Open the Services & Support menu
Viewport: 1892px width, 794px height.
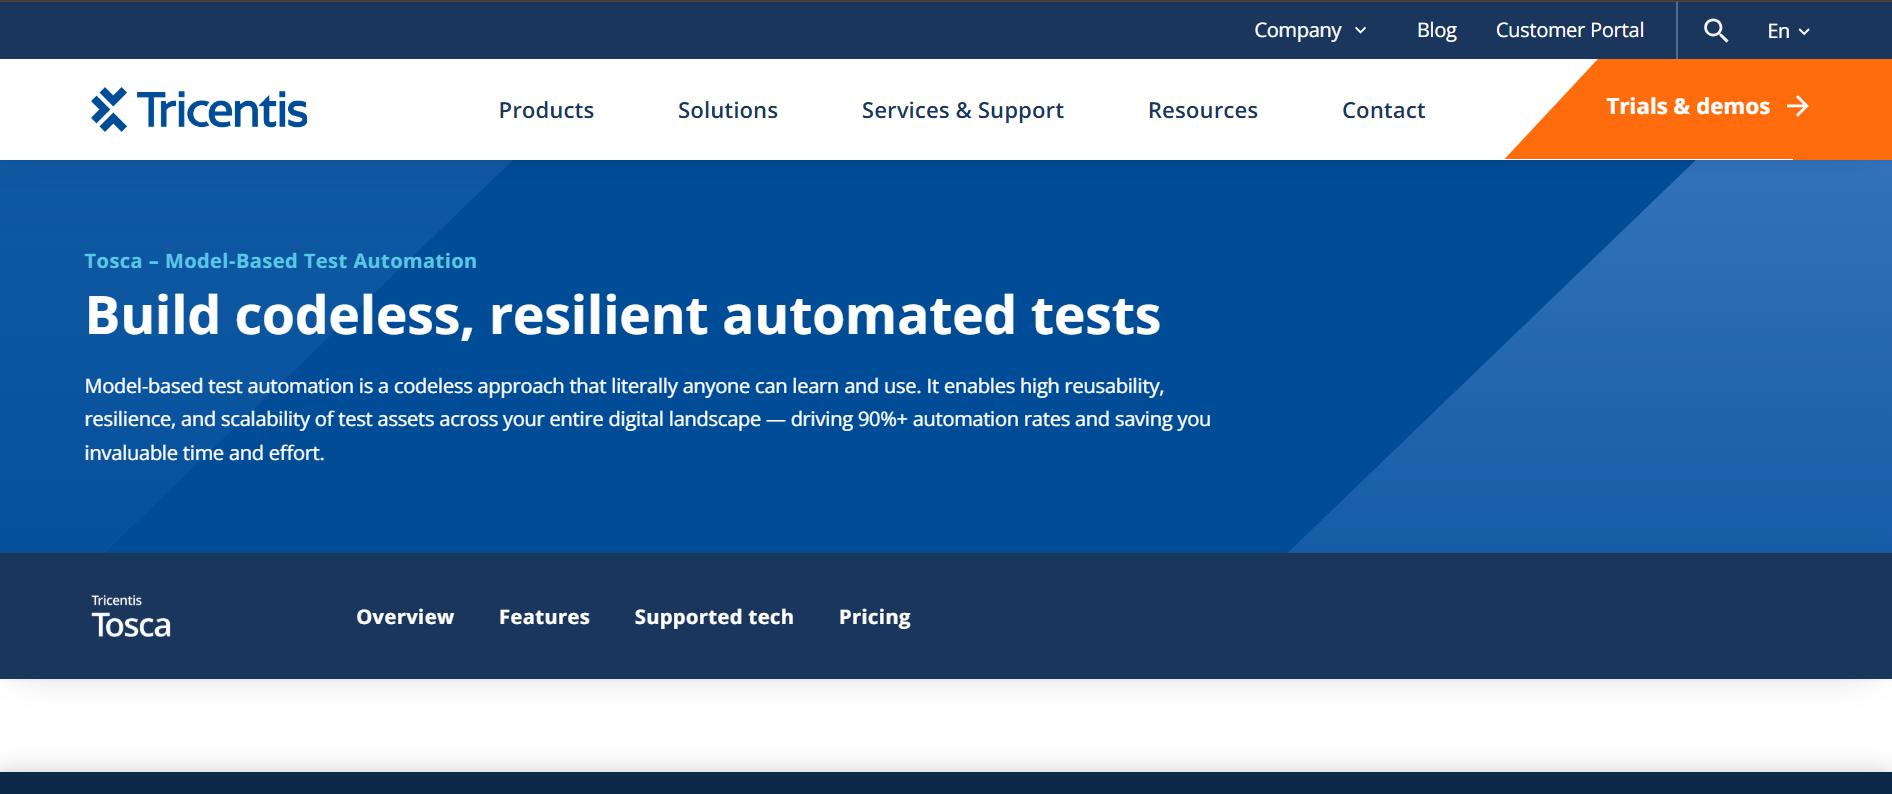[962, 110]
